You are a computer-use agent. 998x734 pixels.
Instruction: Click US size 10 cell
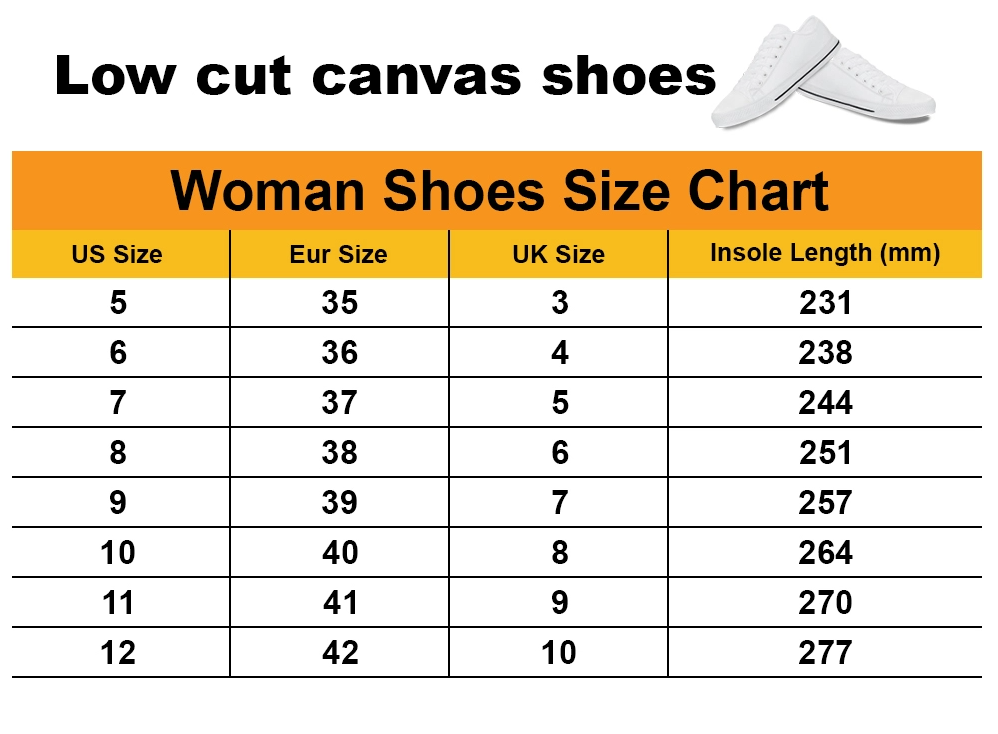[x=118, y=553]
